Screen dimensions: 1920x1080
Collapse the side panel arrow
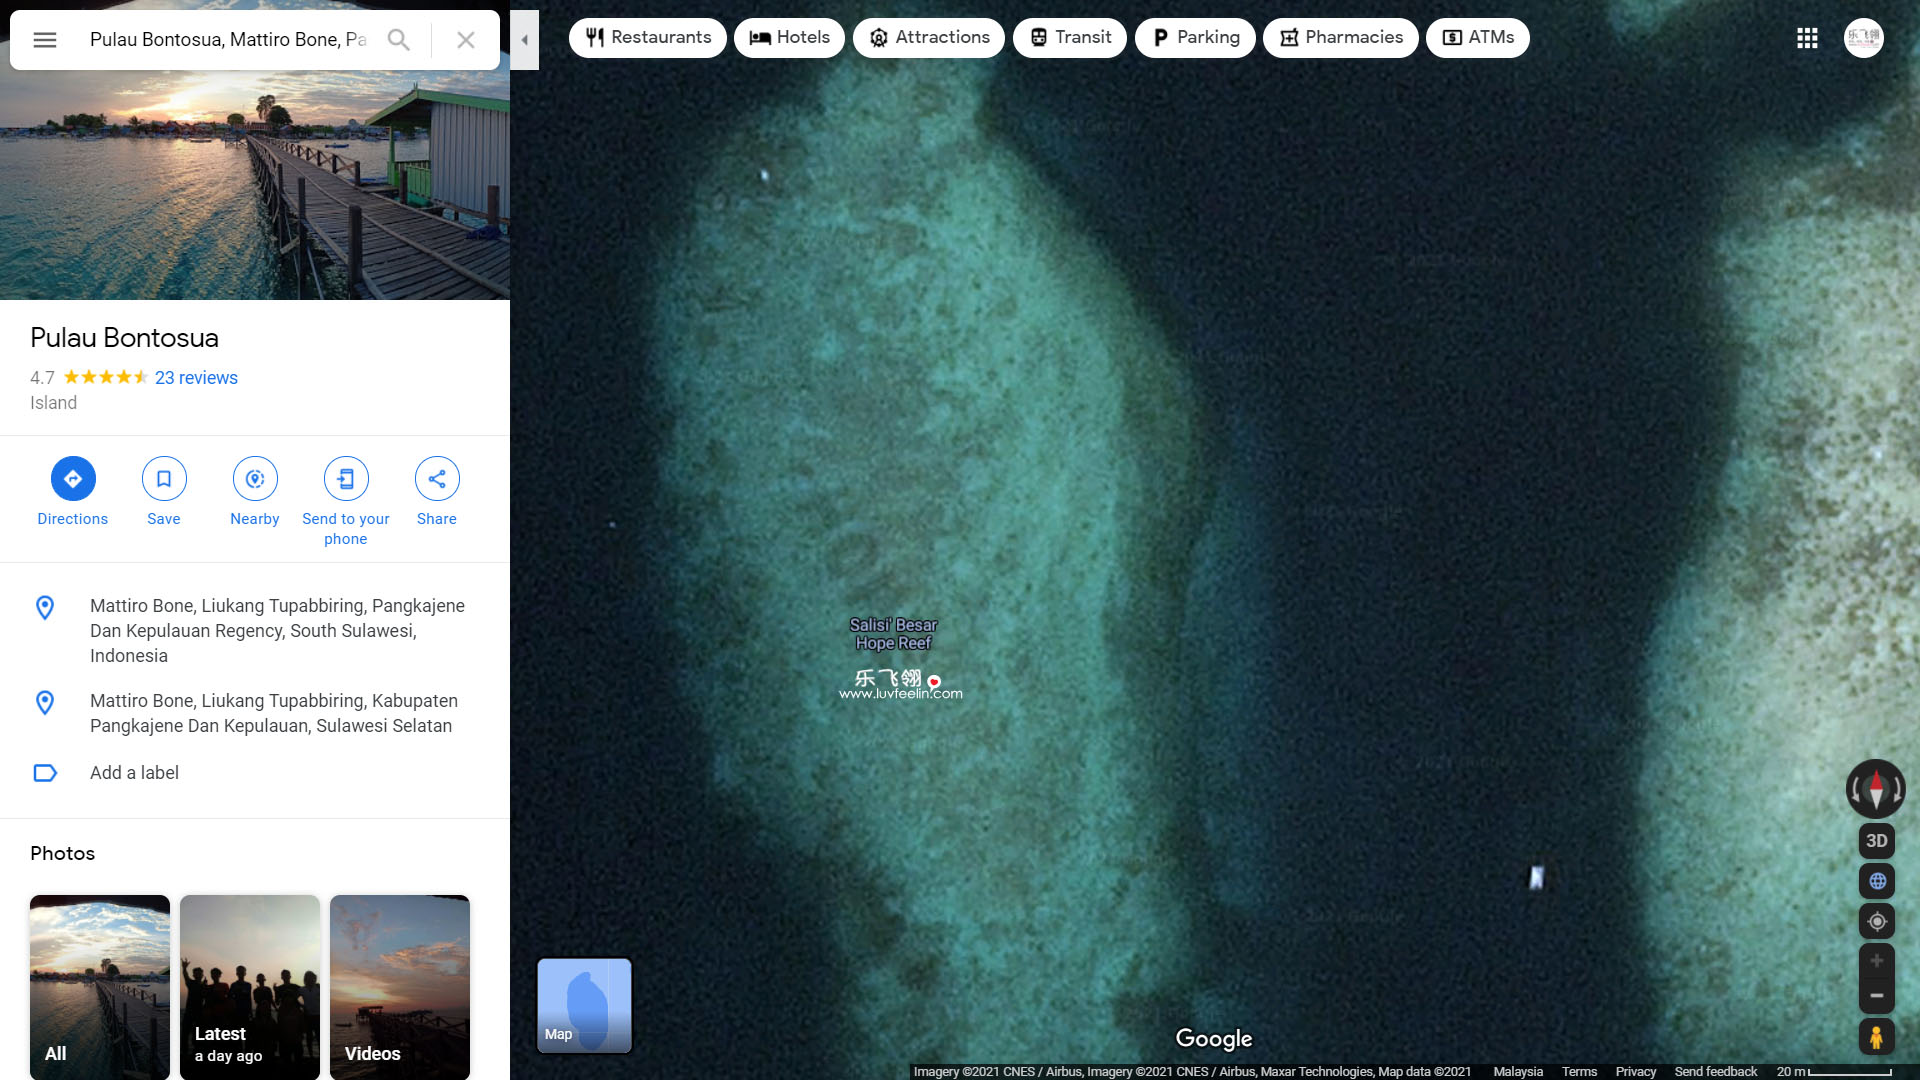[524, 40]
